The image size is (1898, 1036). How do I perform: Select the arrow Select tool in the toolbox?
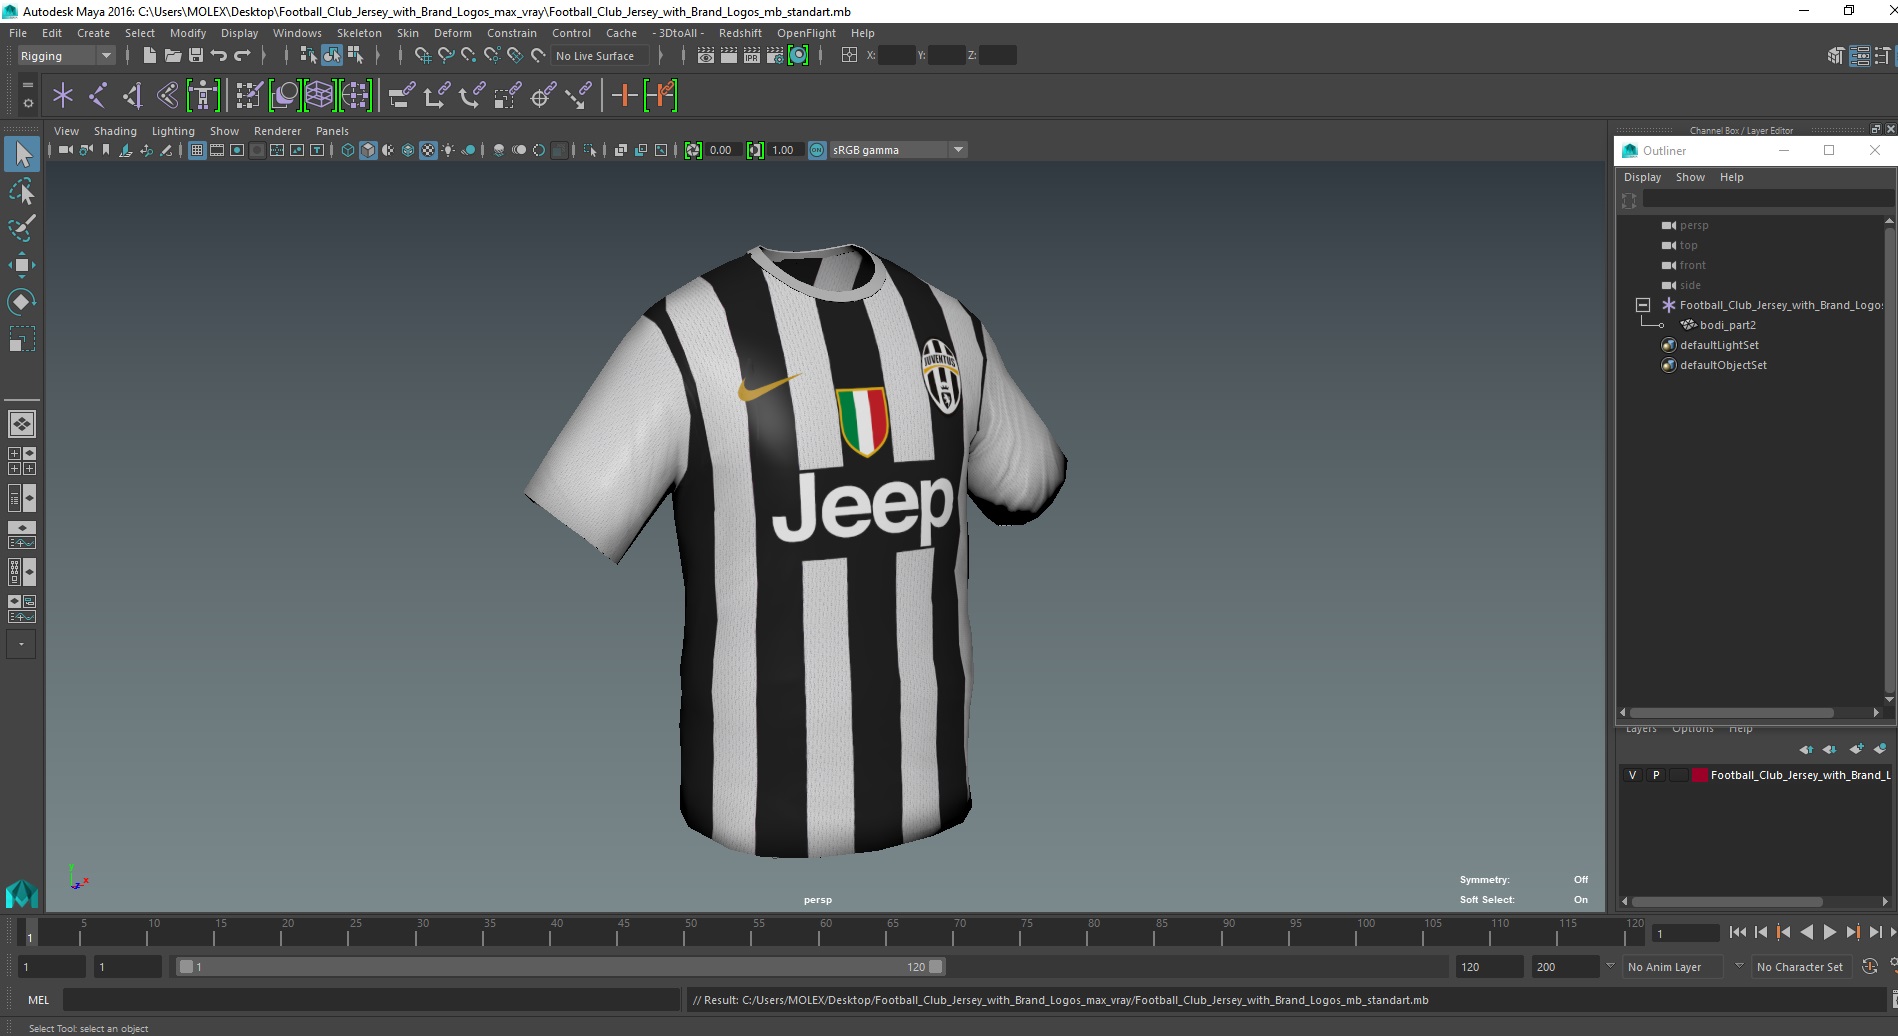[x=22, y=154]
